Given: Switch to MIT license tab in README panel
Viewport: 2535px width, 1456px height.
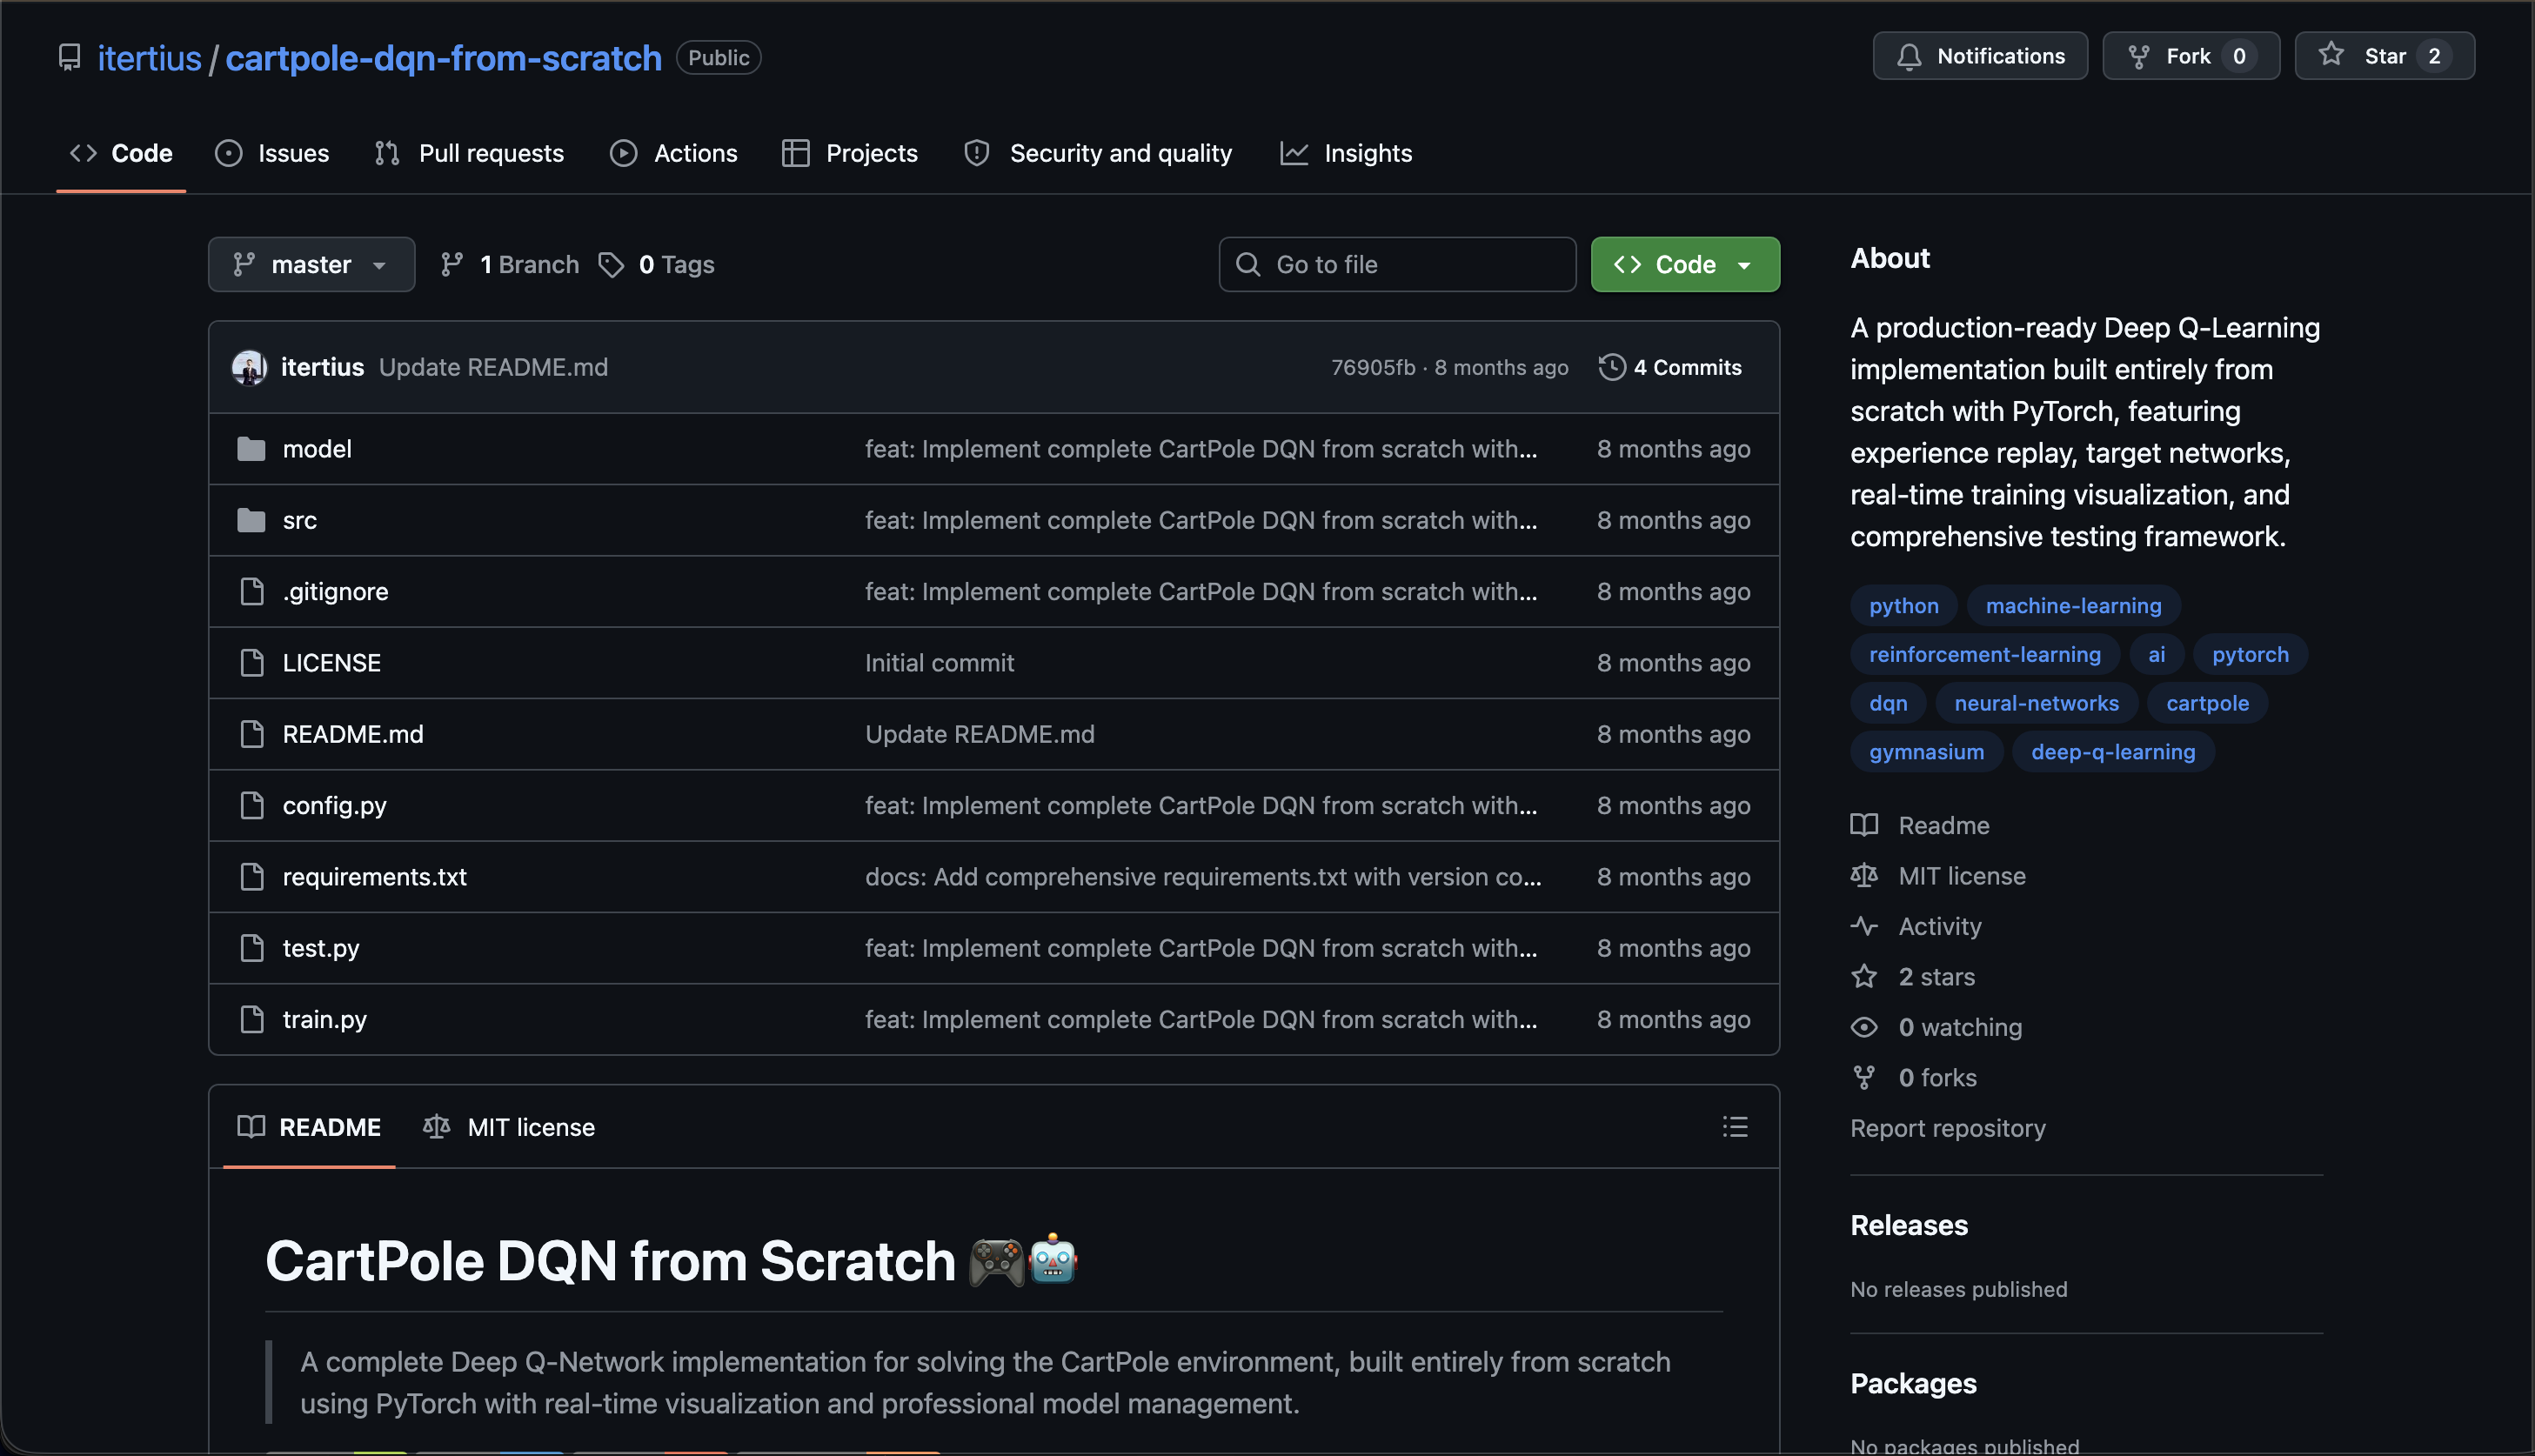Looking at the screenshot, I should (509, 1127).
